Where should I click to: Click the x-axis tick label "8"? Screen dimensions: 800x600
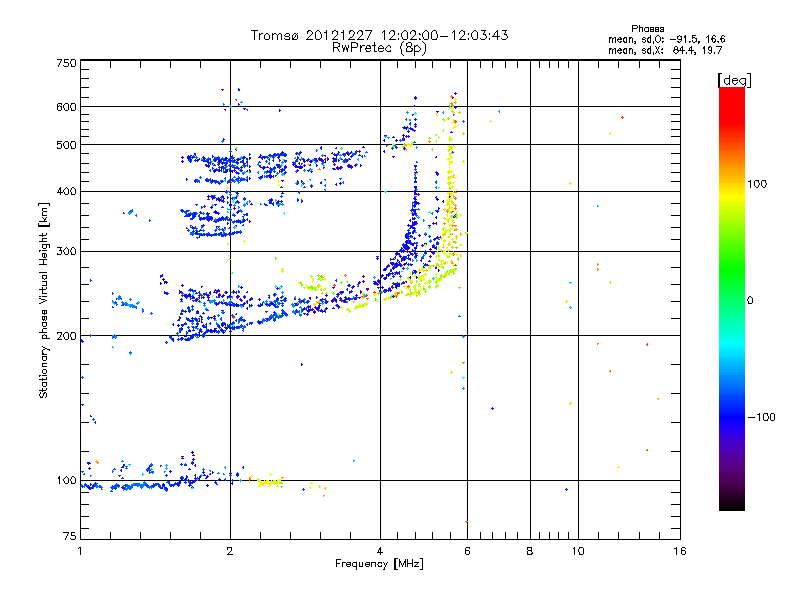point(530,551)
